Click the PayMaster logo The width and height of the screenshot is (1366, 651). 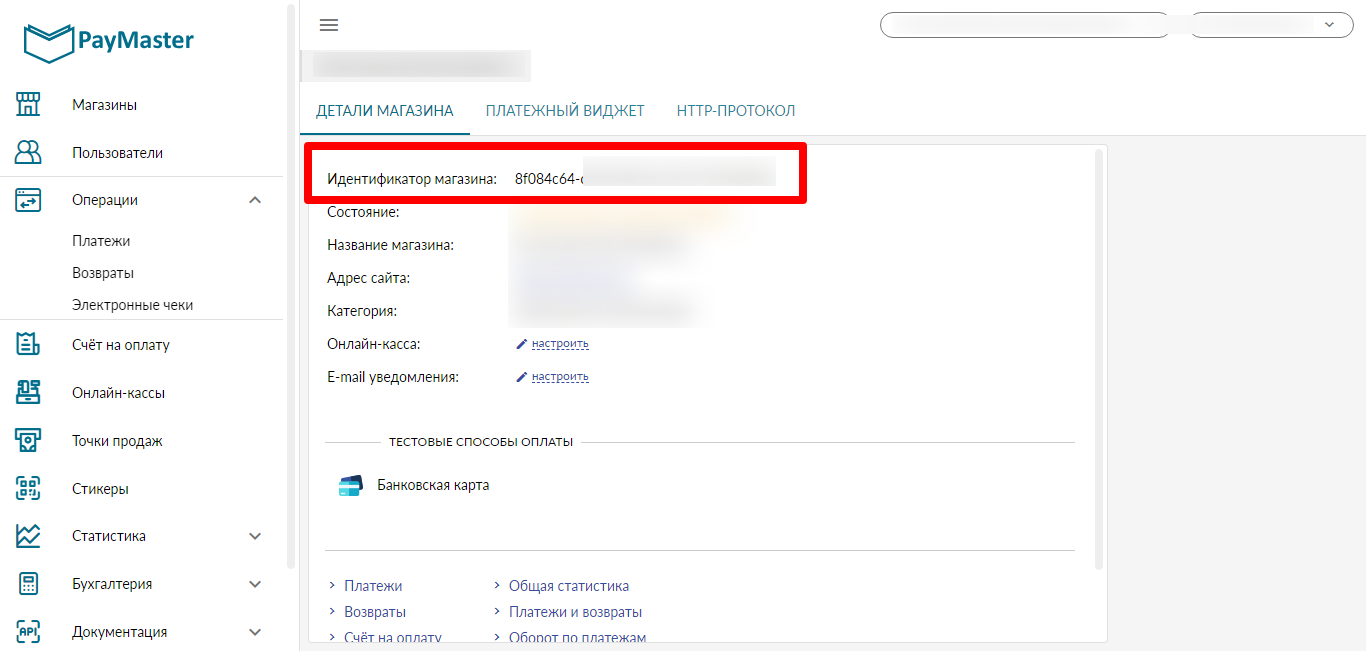[108, 41]
